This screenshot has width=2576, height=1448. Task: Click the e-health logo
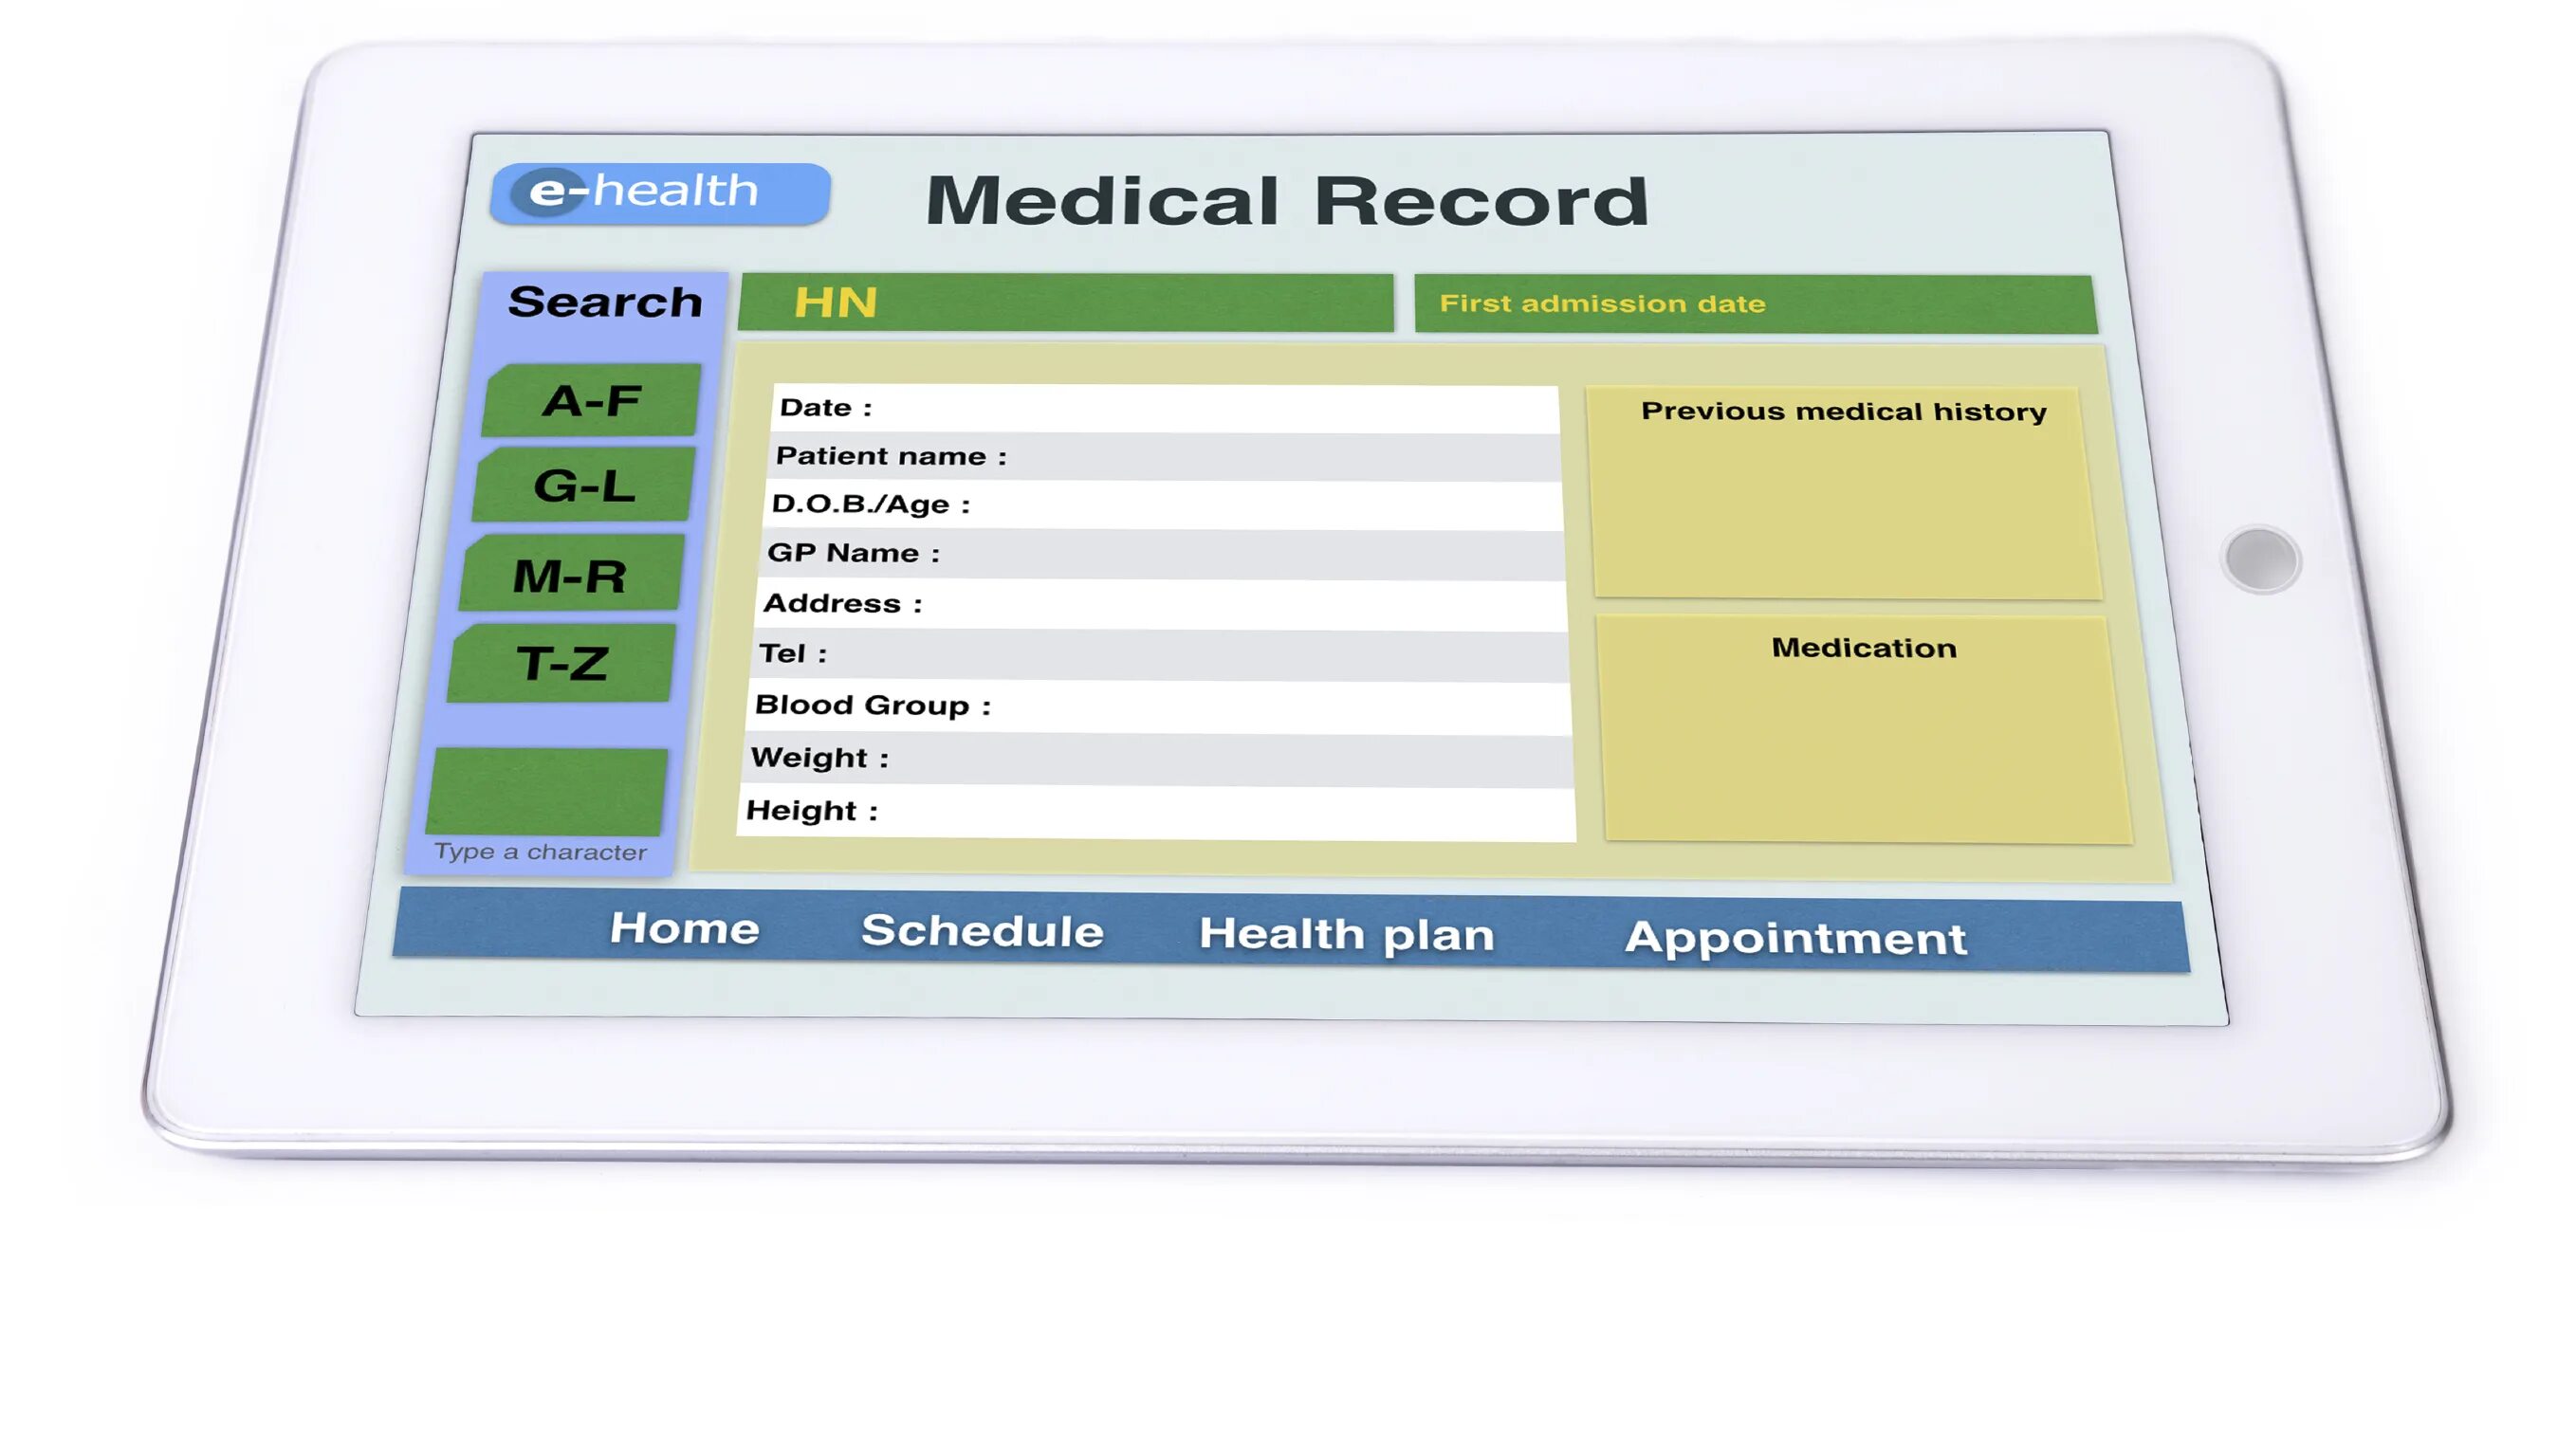click(x=659, y=192)
